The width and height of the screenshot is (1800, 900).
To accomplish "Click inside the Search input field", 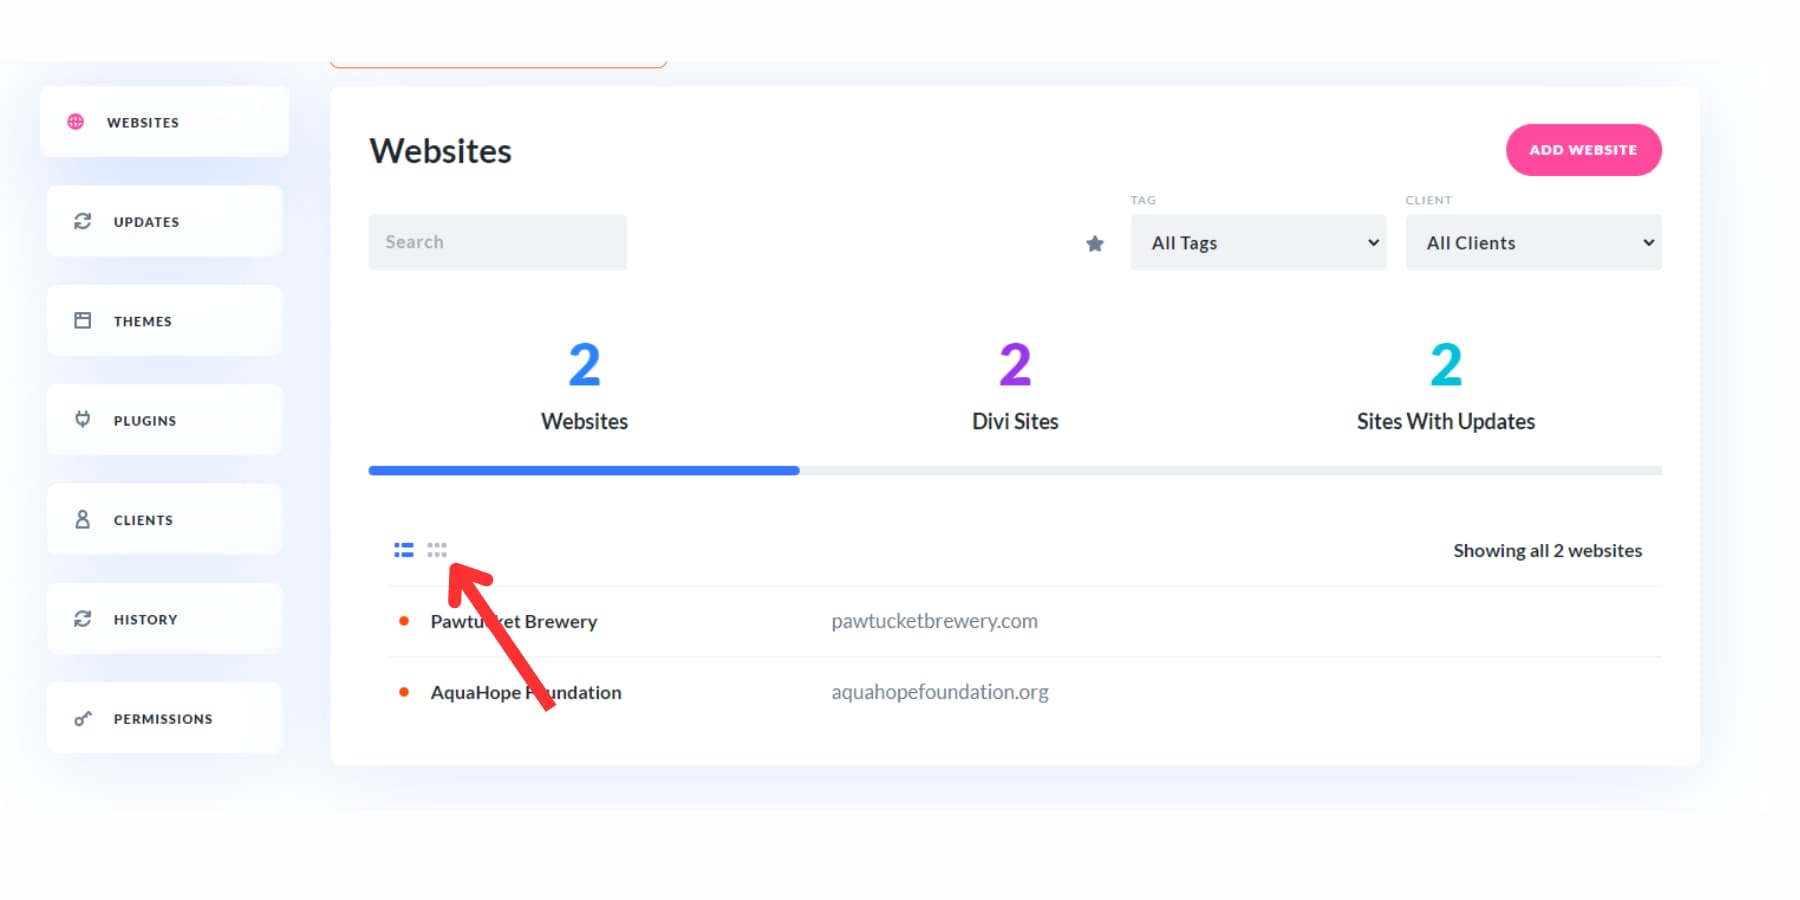I will click(497, 242).
